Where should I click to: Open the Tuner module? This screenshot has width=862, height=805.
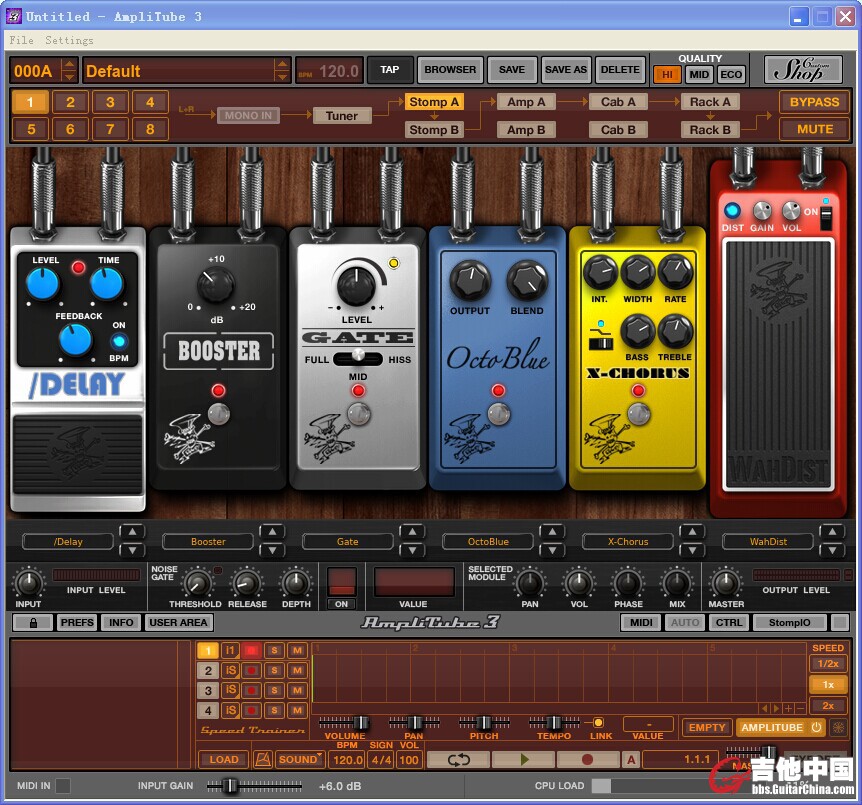click(341, 116)
